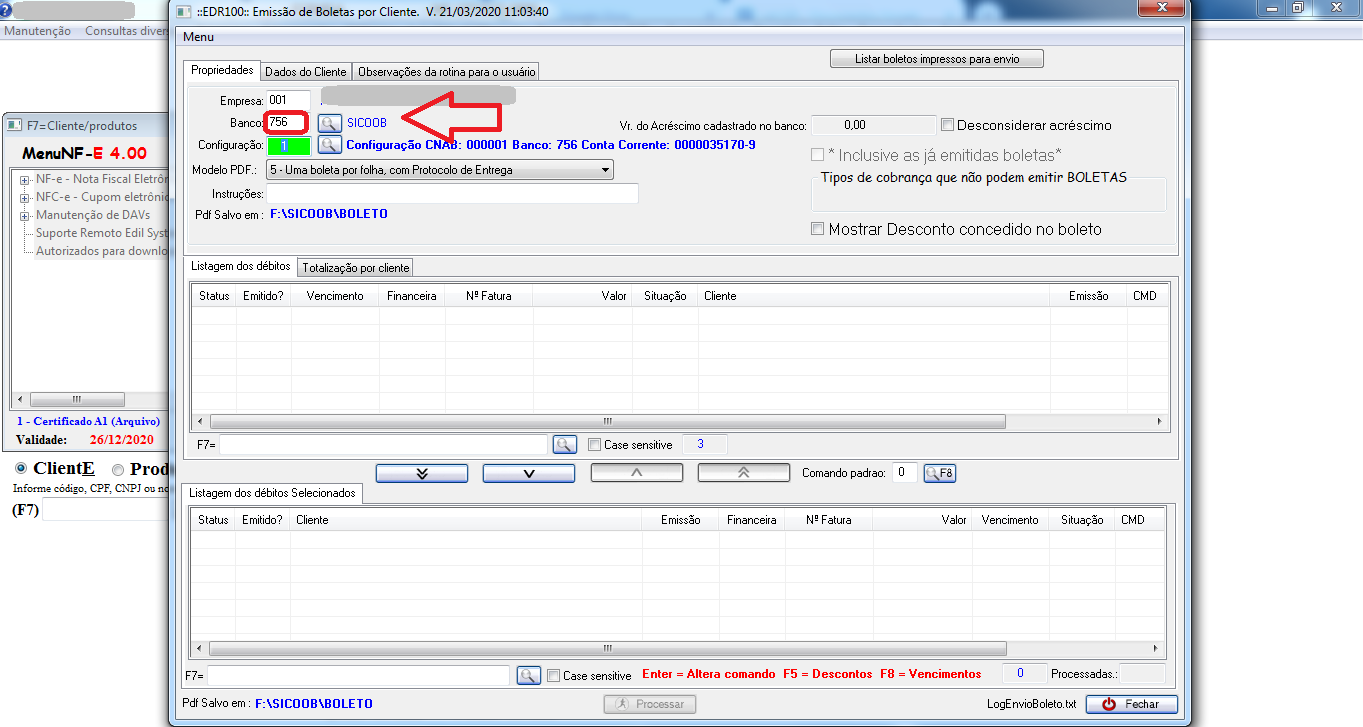The image size is (1363, 727).
Task: Toggle upper Case sensitive checkbox
Action: (x=595, y=445)
